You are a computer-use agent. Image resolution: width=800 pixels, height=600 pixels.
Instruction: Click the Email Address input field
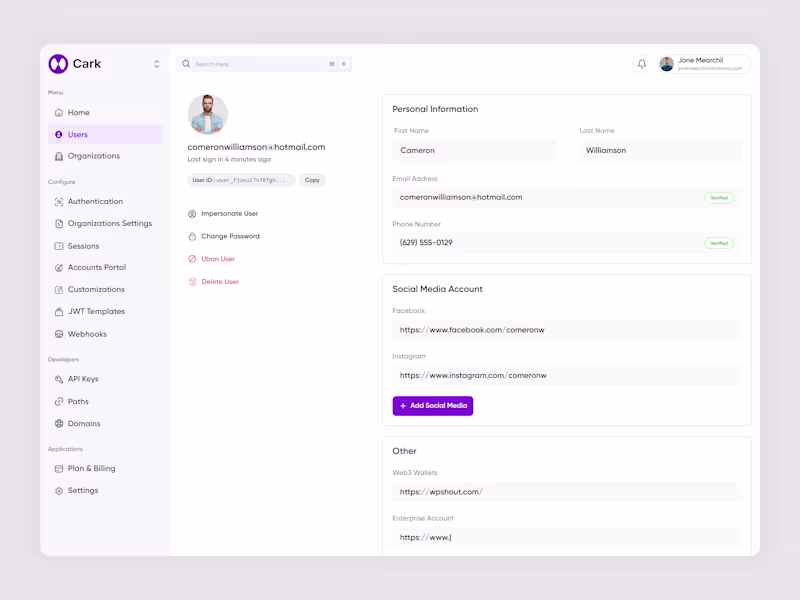[x=567, y=197]
